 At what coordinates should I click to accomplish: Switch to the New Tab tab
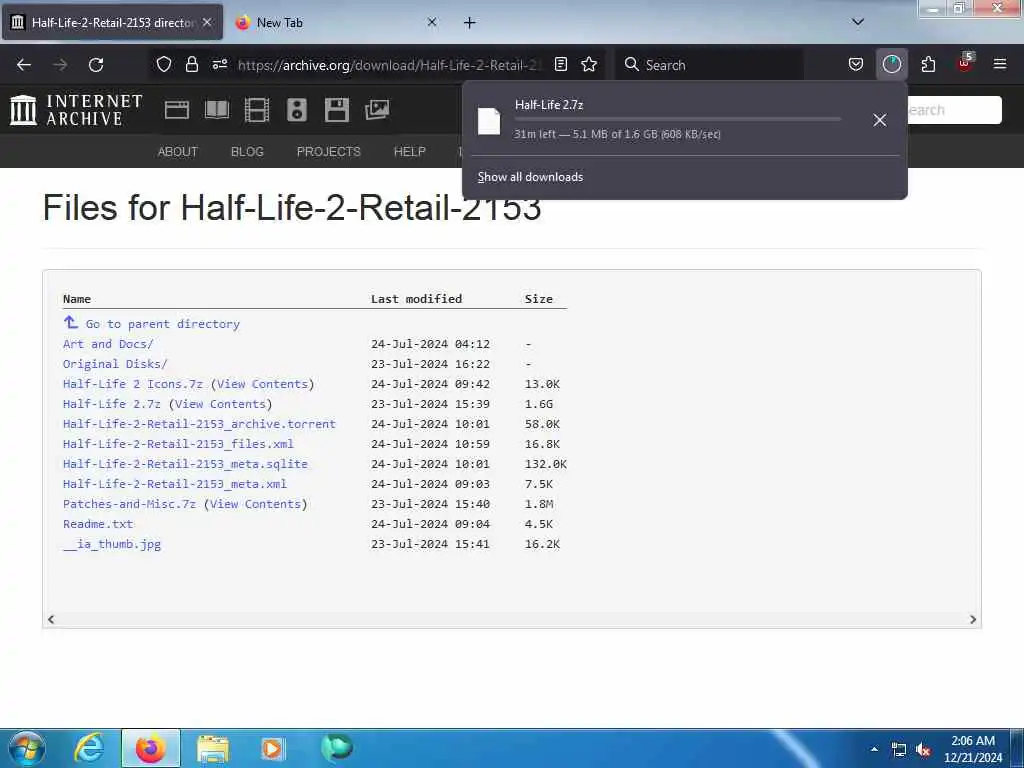(338, 22)
